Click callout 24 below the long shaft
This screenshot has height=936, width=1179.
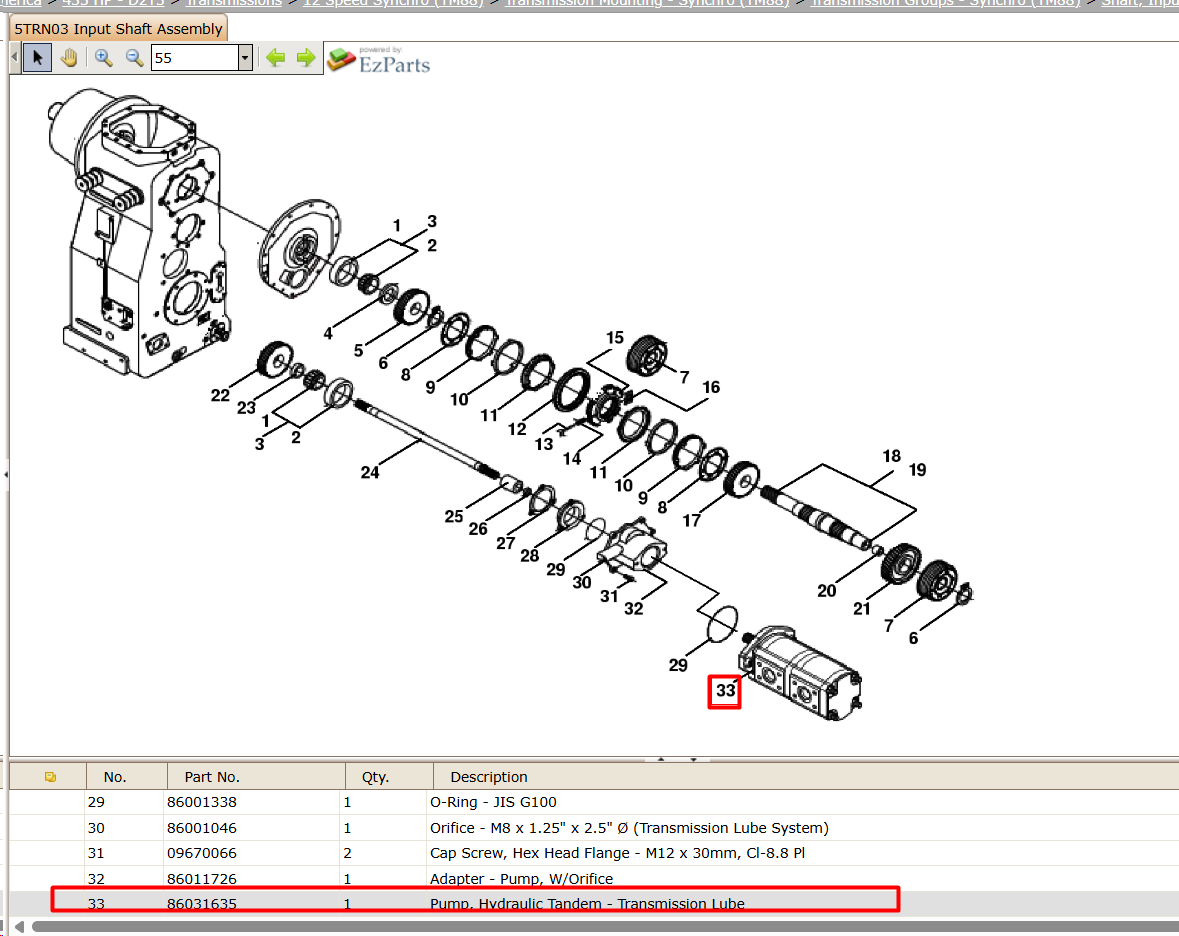(369, 472)
